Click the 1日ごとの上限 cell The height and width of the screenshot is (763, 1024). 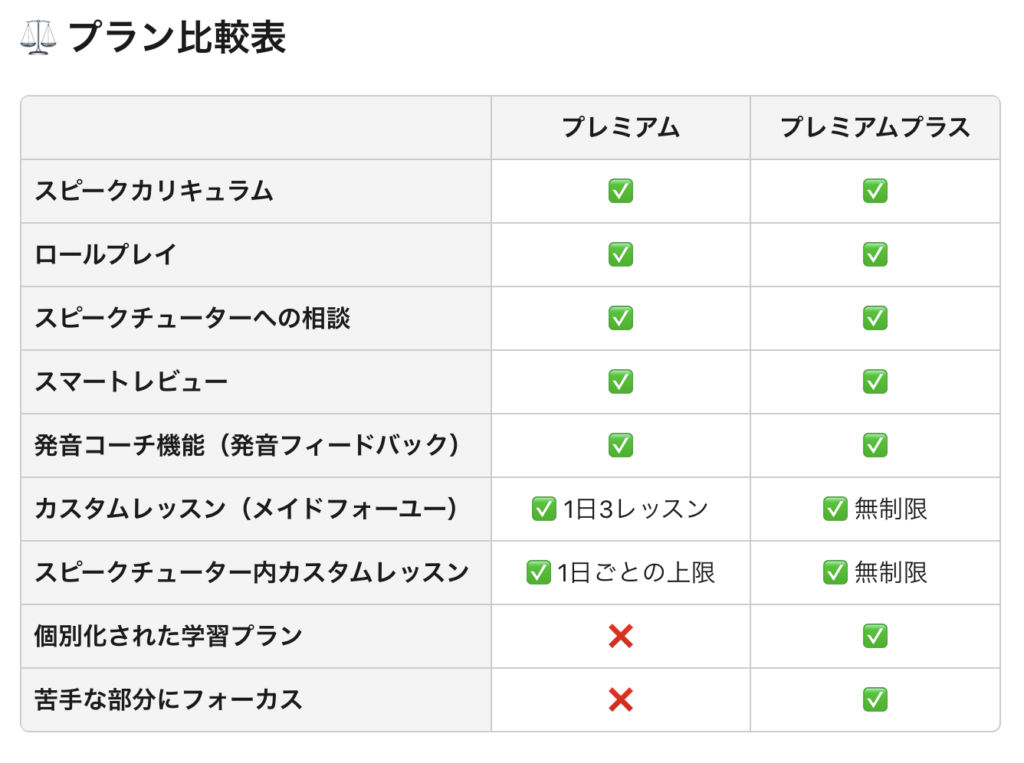620,572
